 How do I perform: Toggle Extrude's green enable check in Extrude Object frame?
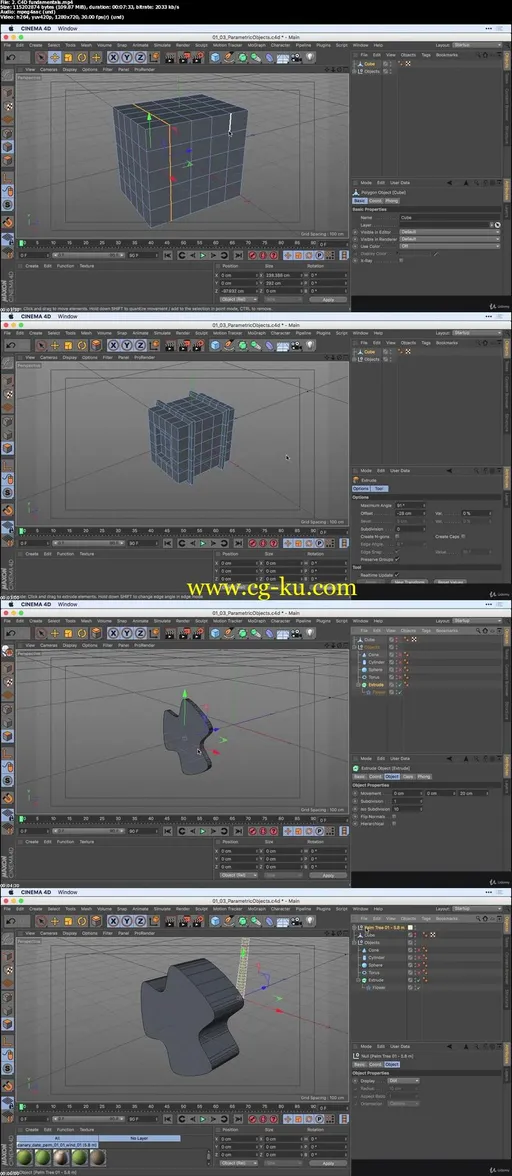click(x=399, y=685)
